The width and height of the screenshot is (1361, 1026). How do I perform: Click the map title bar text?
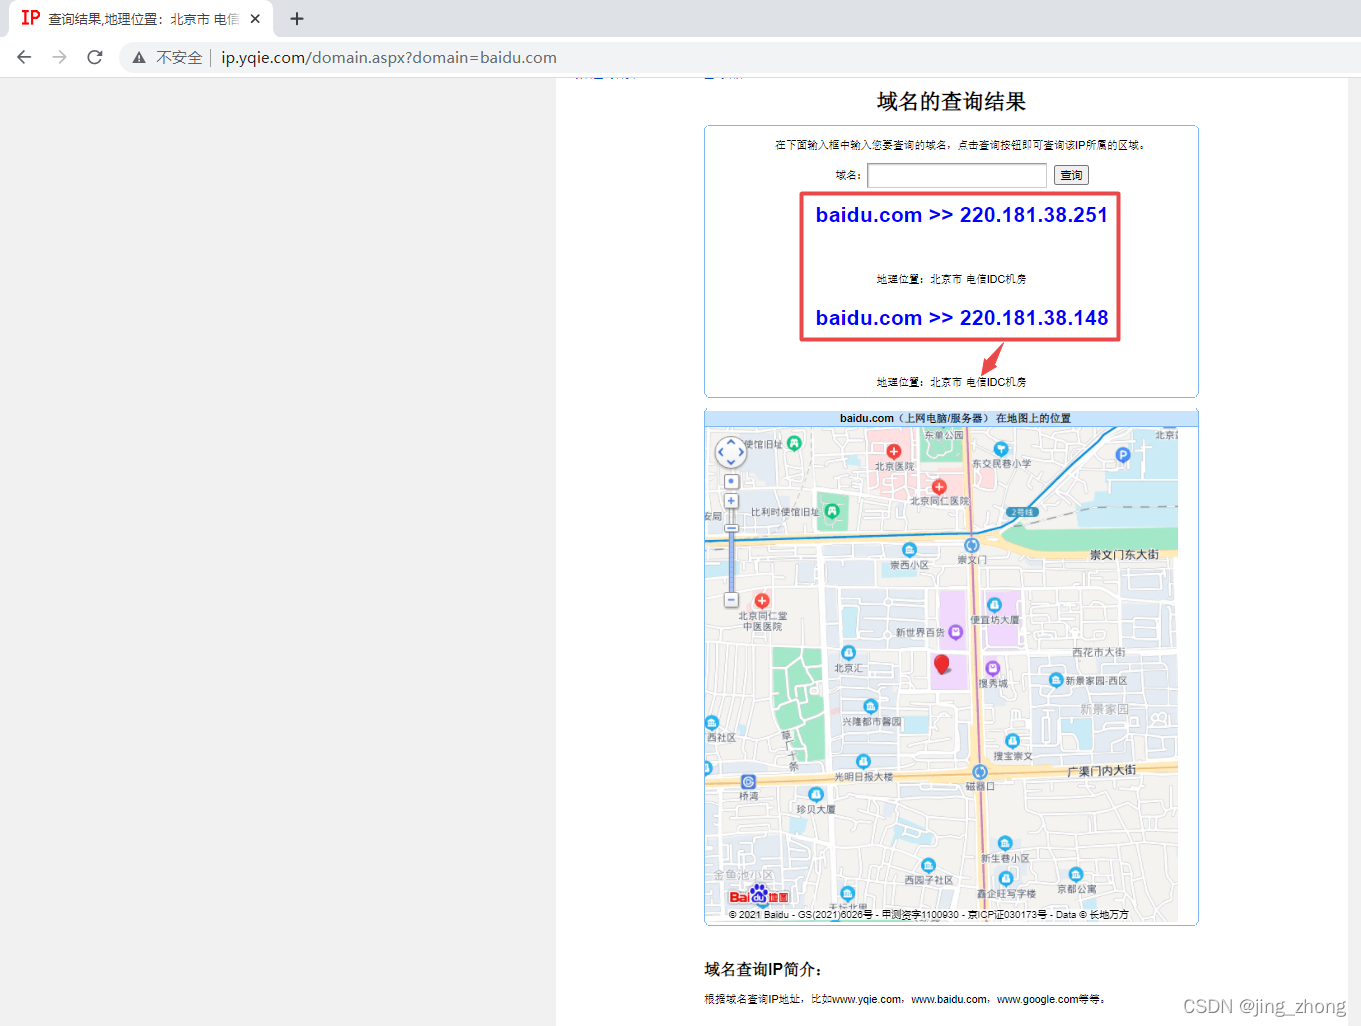[955, 418]
